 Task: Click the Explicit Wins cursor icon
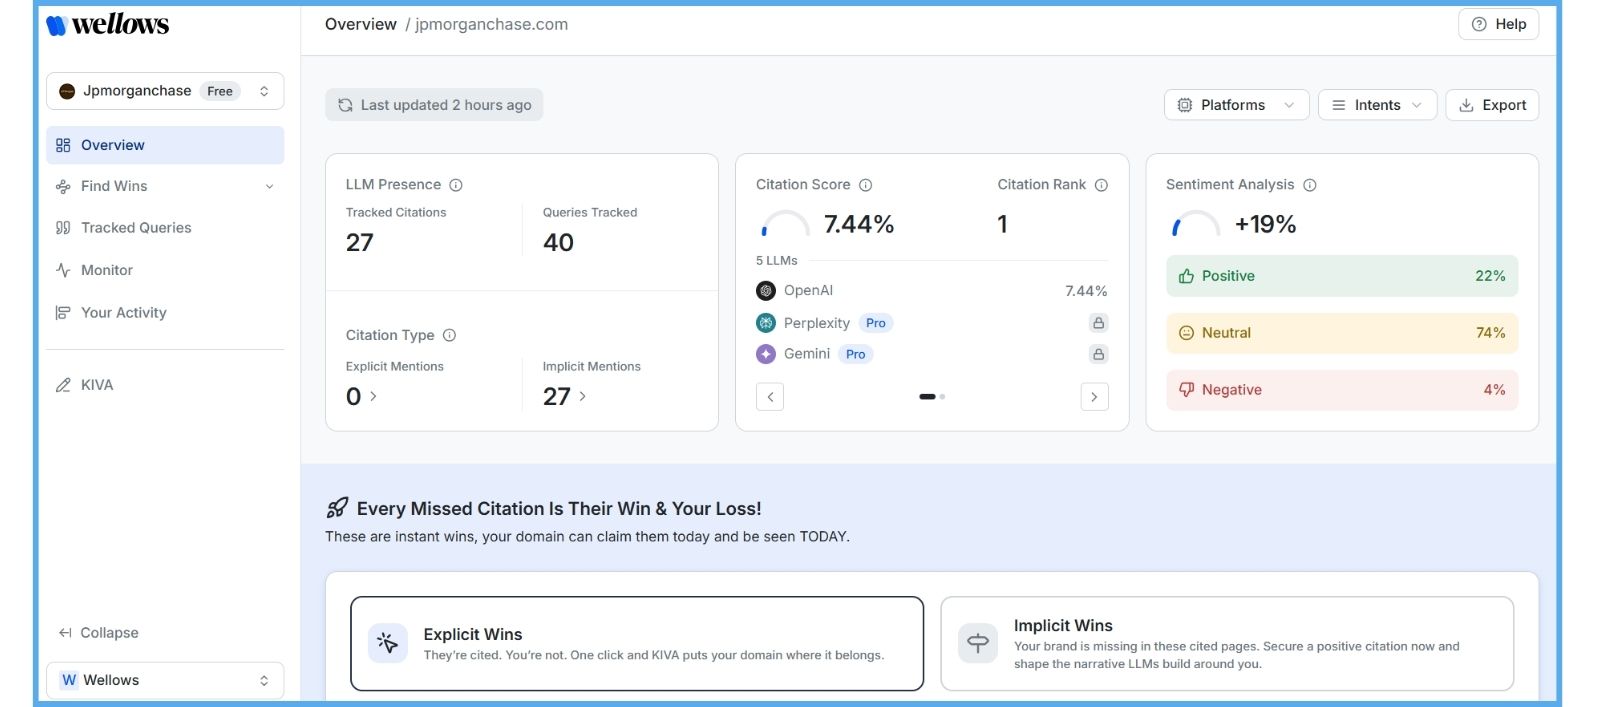(x=388, y=643)
